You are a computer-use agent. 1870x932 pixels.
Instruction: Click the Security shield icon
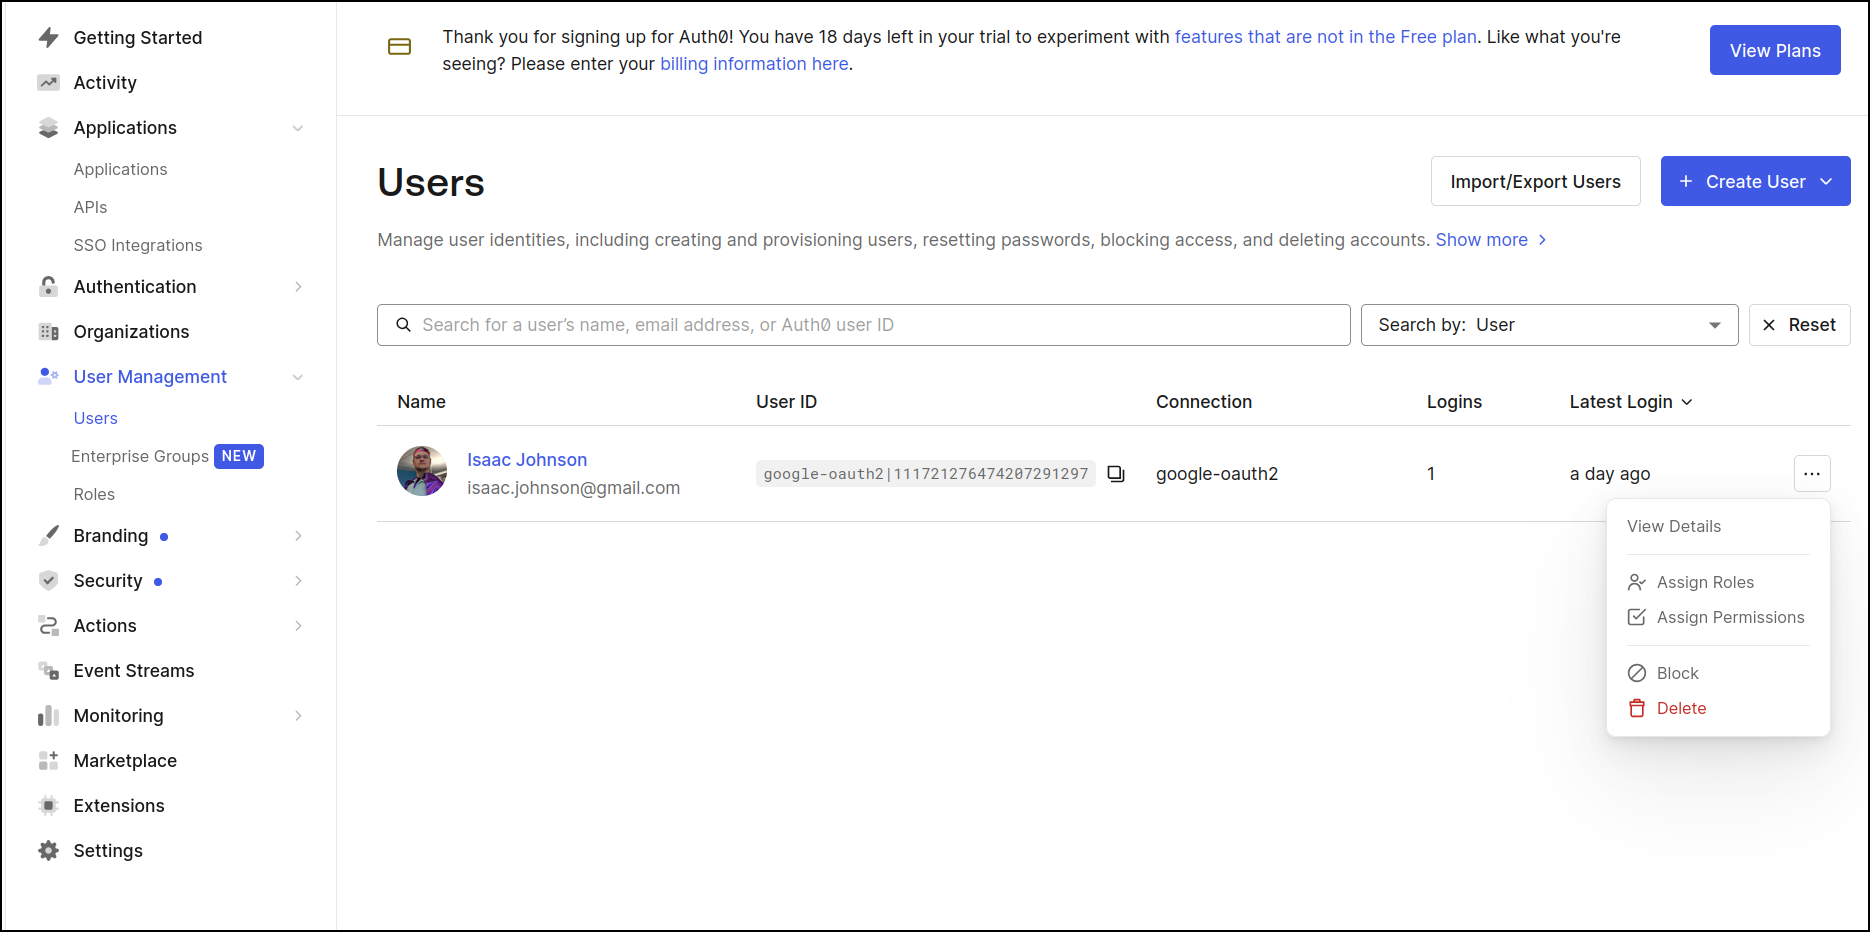pyautogui.click(x=48, y=581)
